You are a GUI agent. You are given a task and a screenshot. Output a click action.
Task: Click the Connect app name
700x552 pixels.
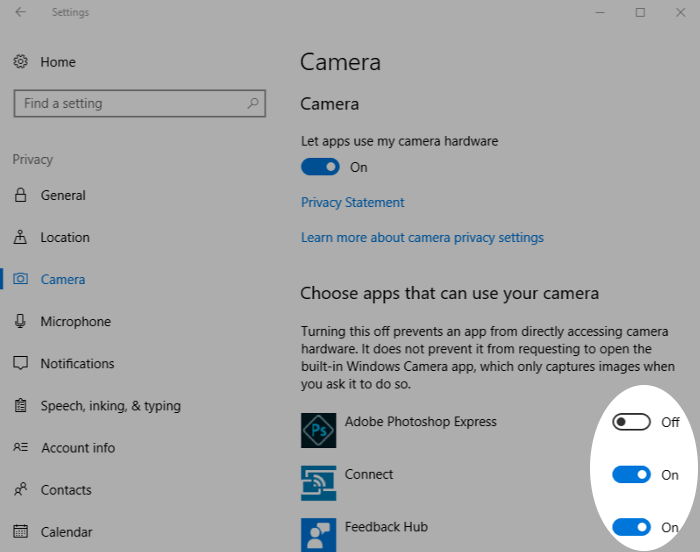369,474
